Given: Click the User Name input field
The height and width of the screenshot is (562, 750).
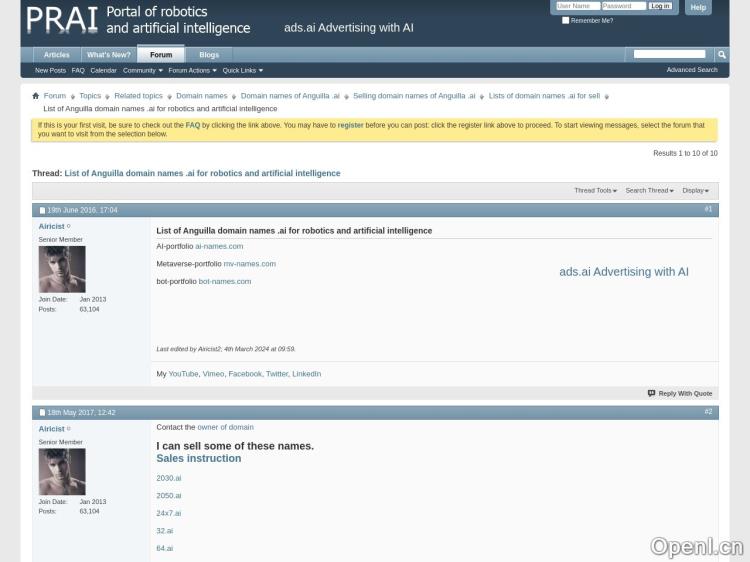Looking at the screenshot, I should coord(577,6).
